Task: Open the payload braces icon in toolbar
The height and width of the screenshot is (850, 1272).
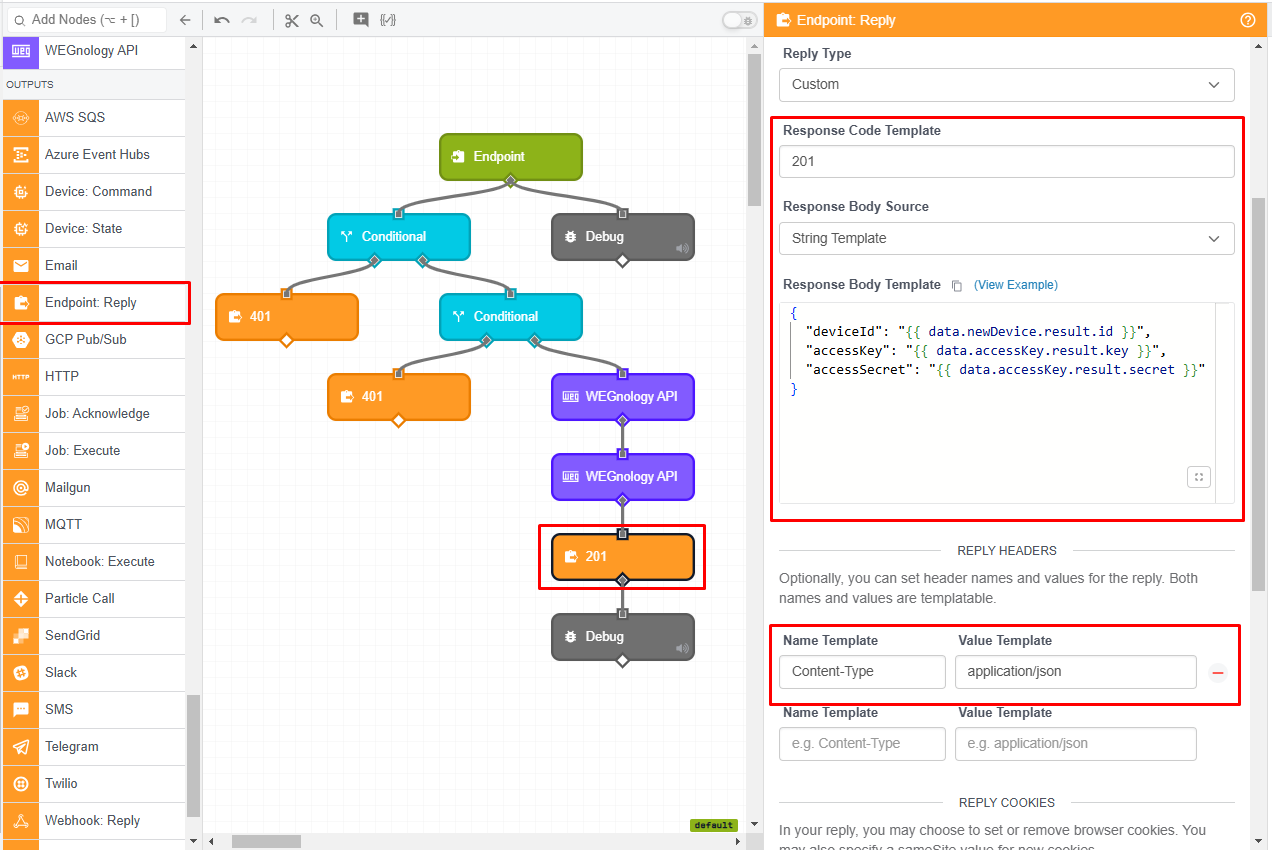Action: click(x=388, y=20)
